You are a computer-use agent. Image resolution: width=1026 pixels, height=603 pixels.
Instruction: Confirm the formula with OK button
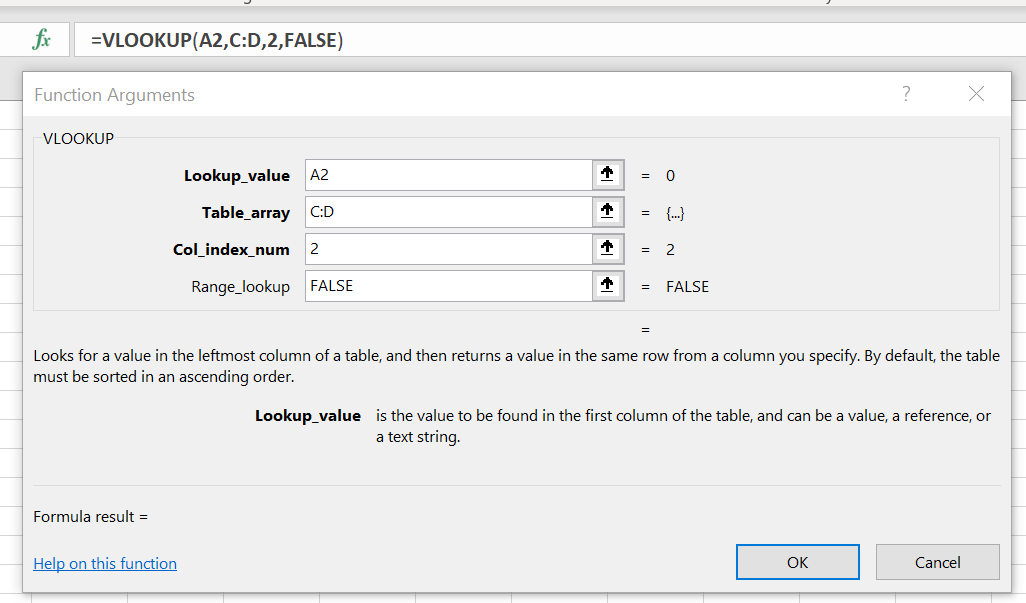click(x=798, y=562)
